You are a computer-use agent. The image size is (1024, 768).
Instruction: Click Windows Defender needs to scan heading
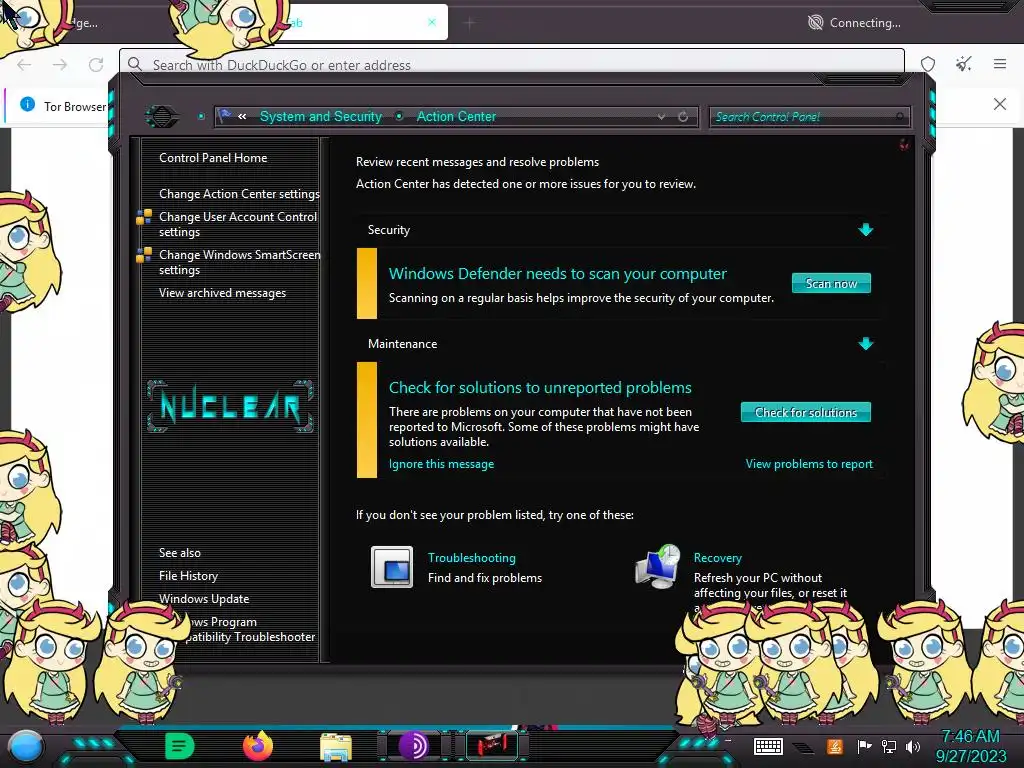click(x=557, y=274)
